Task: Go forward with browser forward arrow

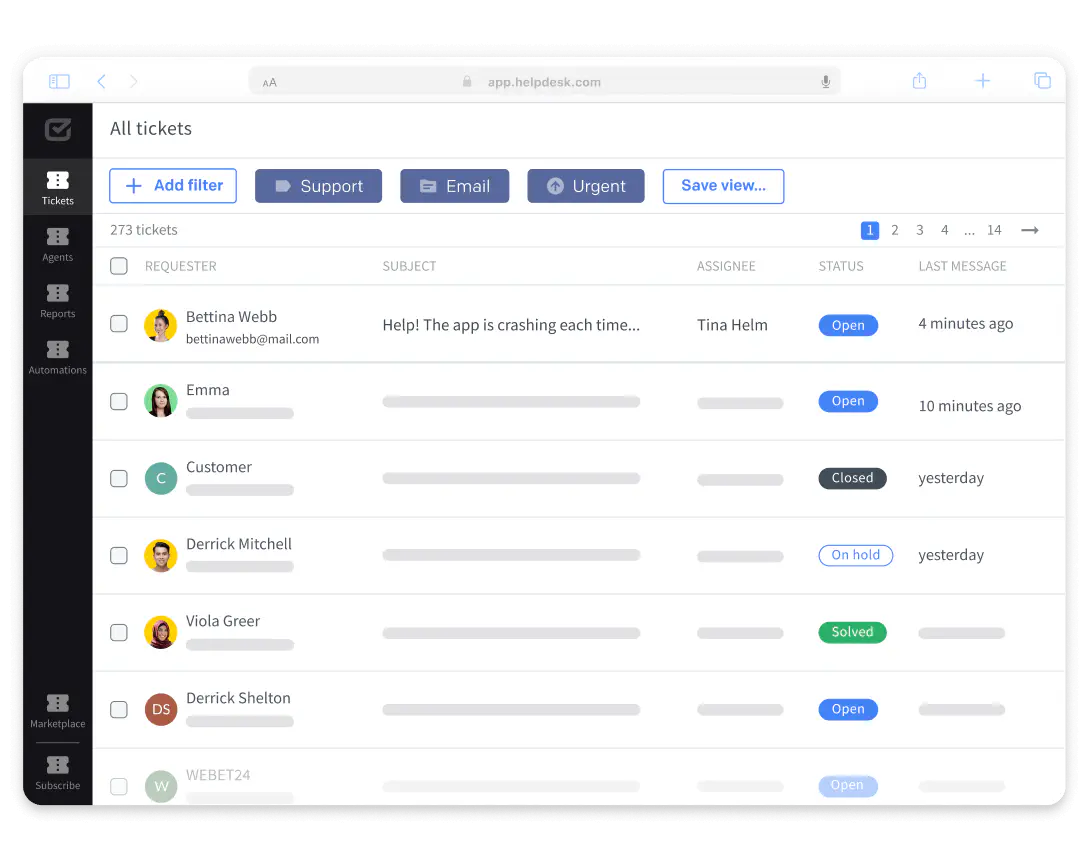Action: pyautogui.click(x=134, y=82)
